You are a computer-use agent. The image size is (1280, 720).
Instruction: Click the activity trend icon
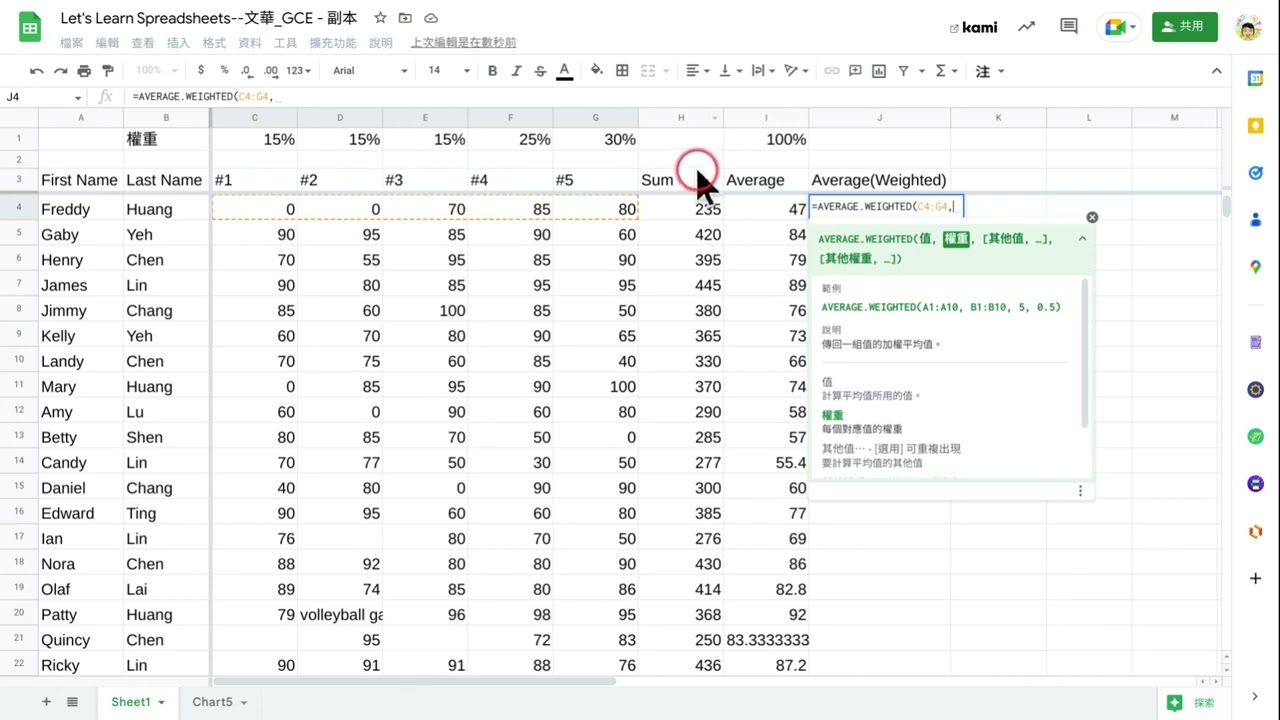[x=1027, y=27]
